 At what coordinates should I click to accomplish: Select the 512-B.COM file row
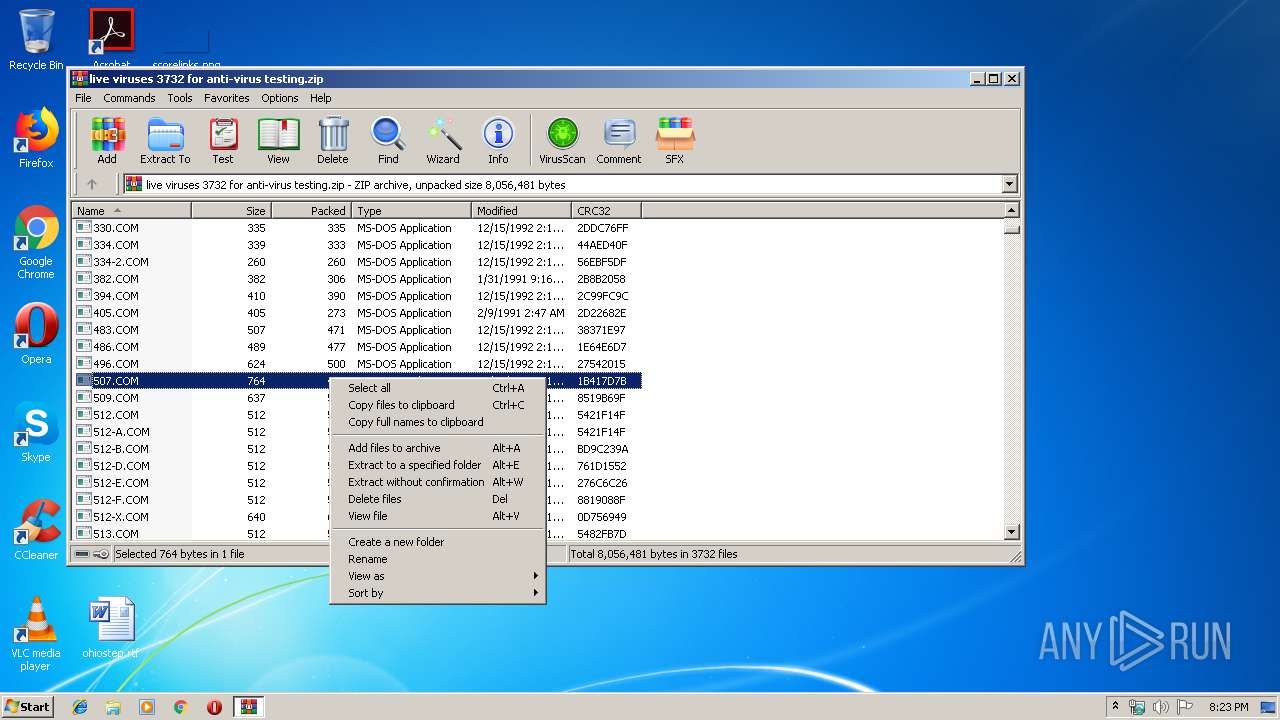(356, 449)
